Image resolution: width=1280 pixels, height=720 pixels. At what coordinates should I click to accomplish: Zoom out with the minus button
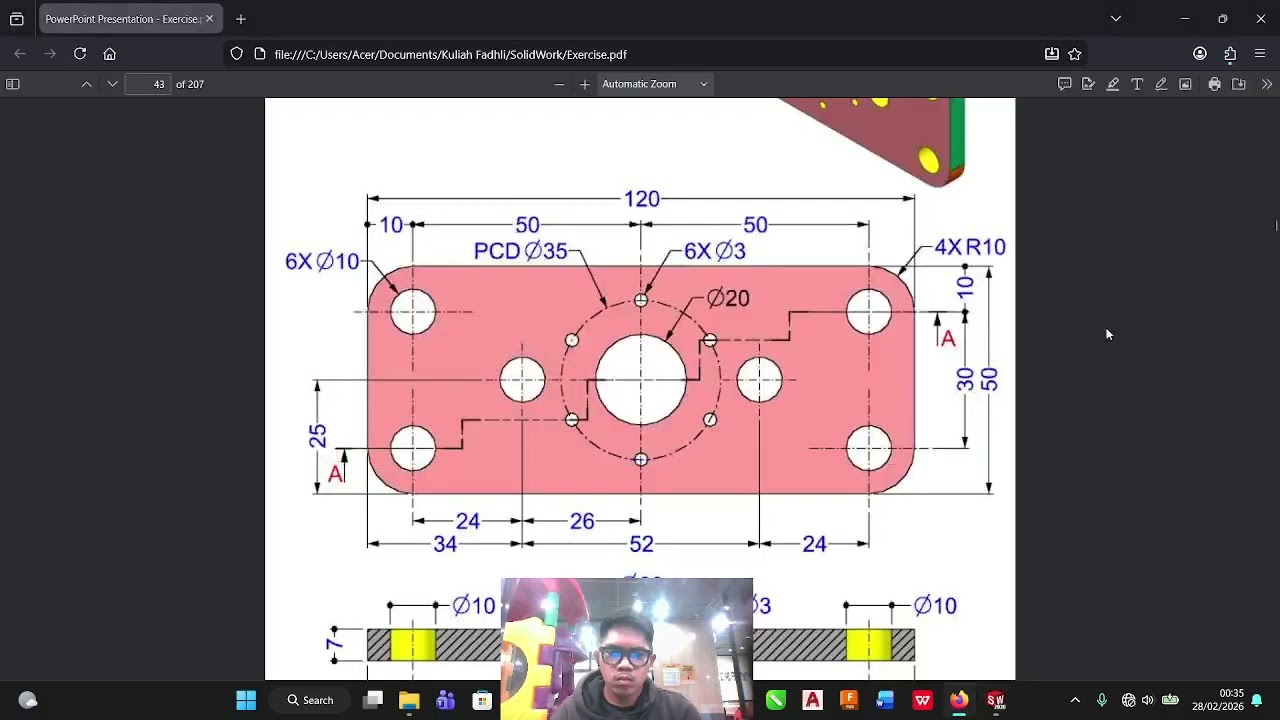[559, 84]
